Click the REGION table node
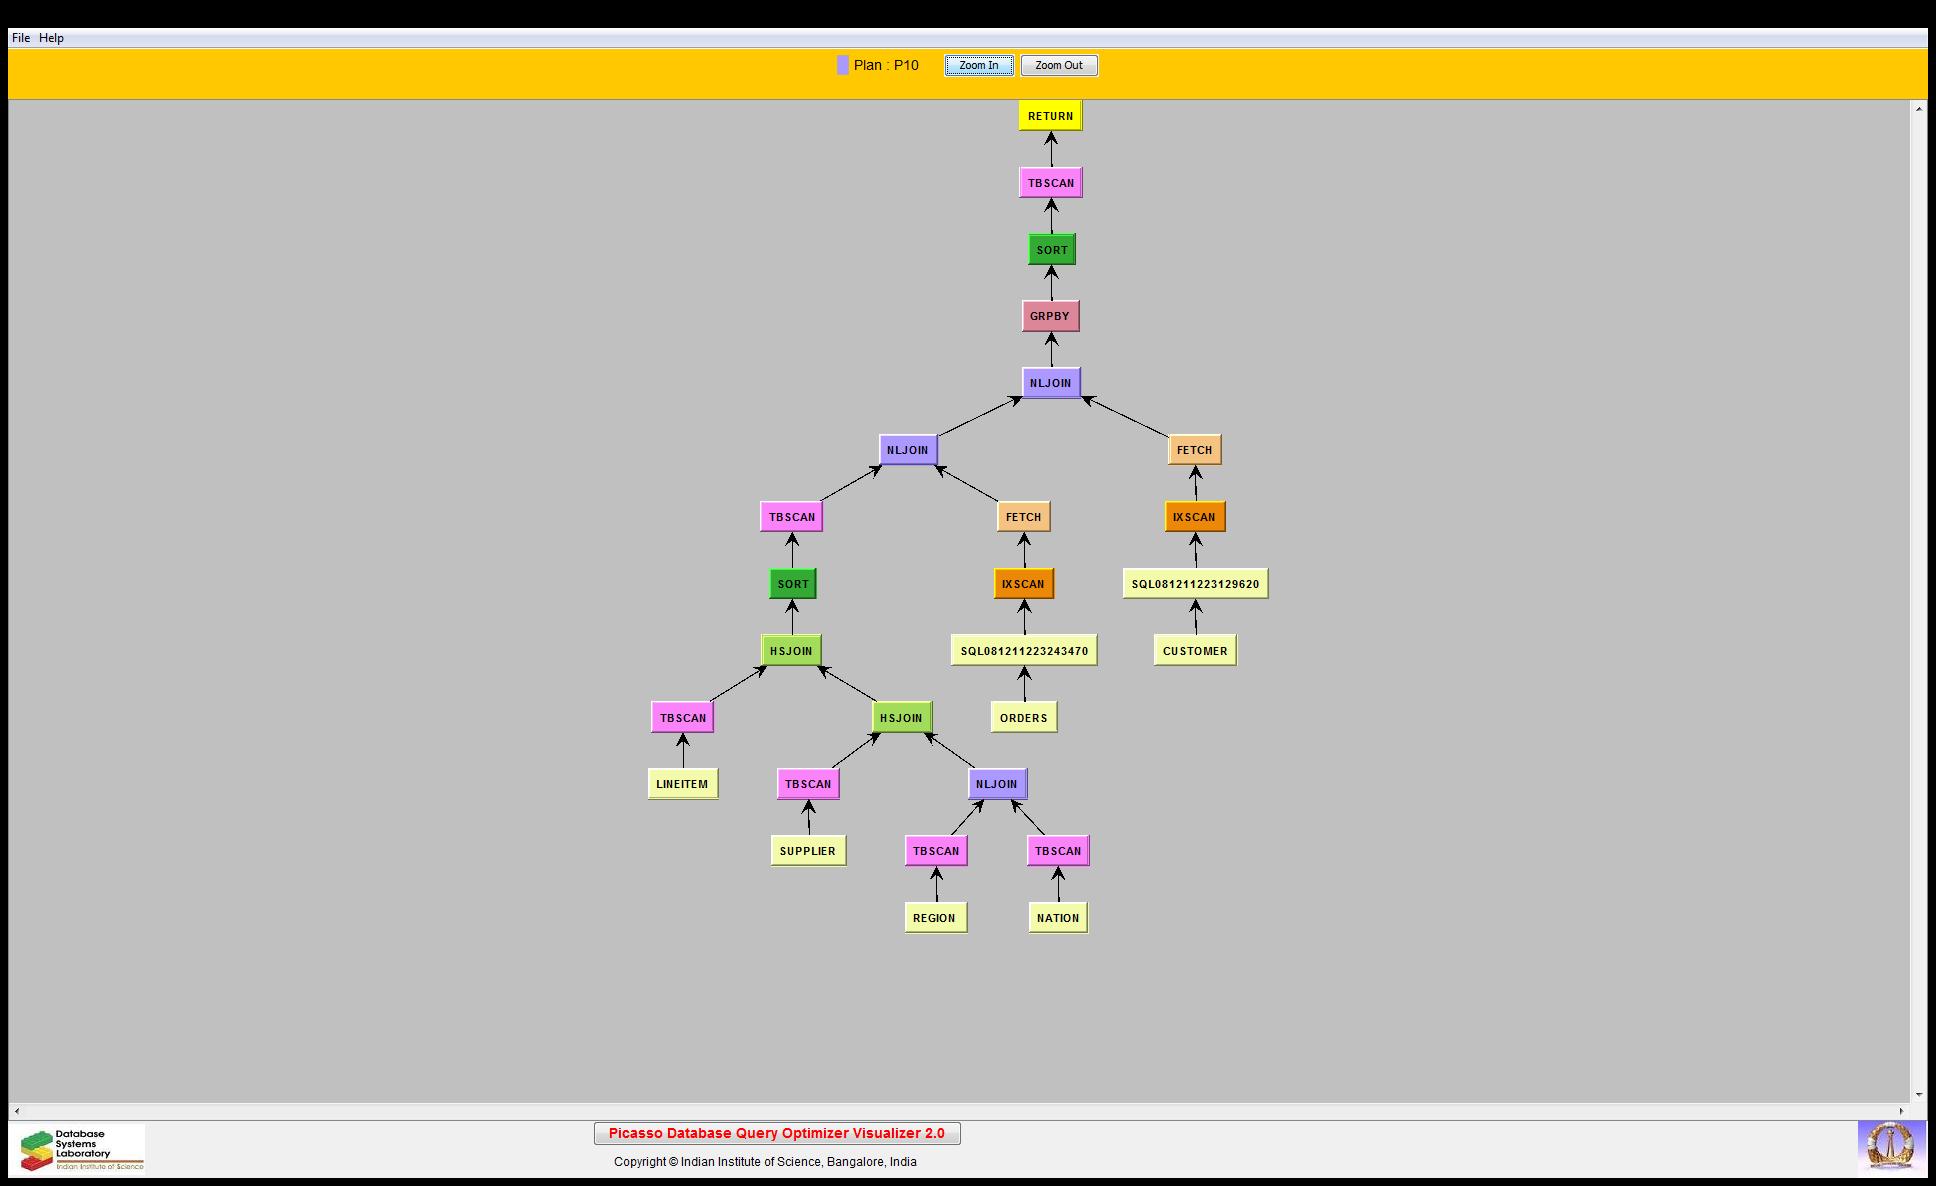This screenshot has height=1186, width=1936. [934, 918]
